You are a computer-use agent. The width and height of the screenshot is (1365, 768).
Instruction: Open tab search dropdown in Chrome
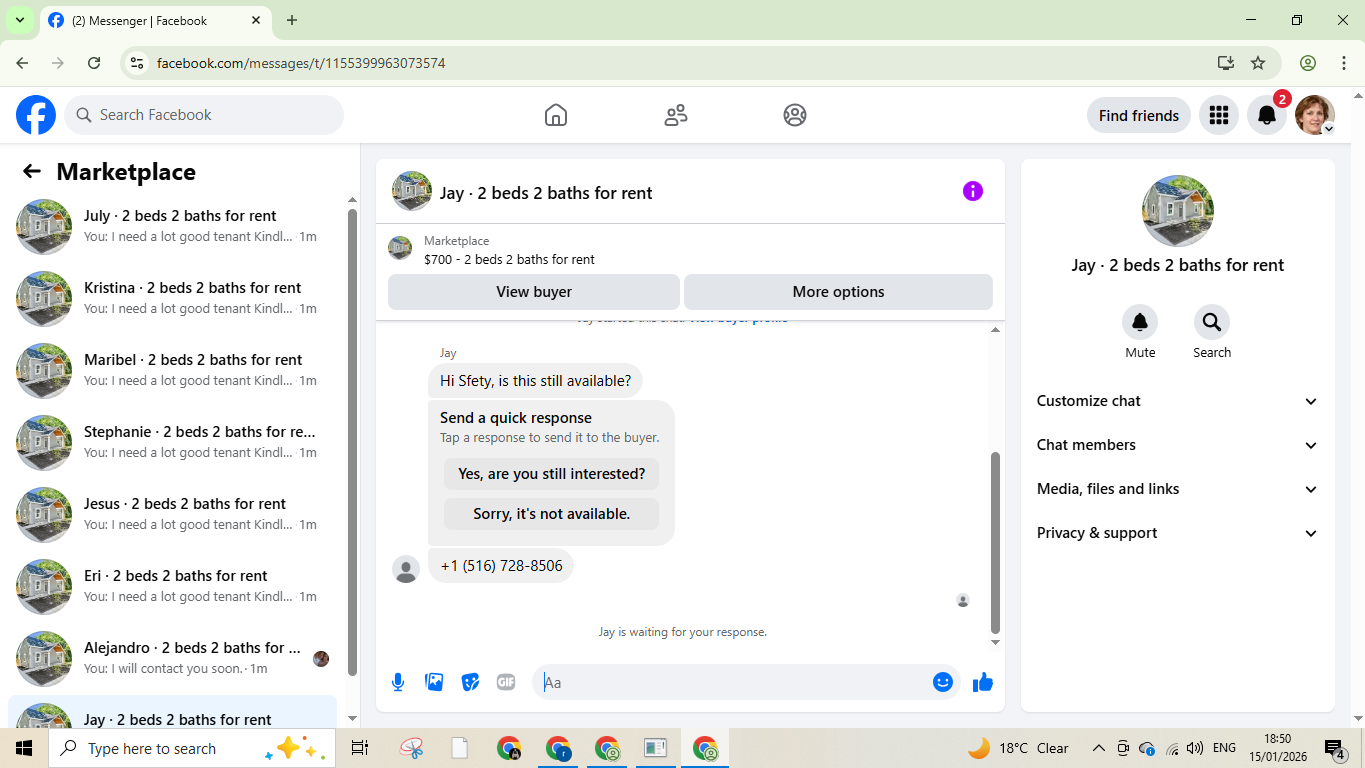pyautogui.click(x=19, y=20)
